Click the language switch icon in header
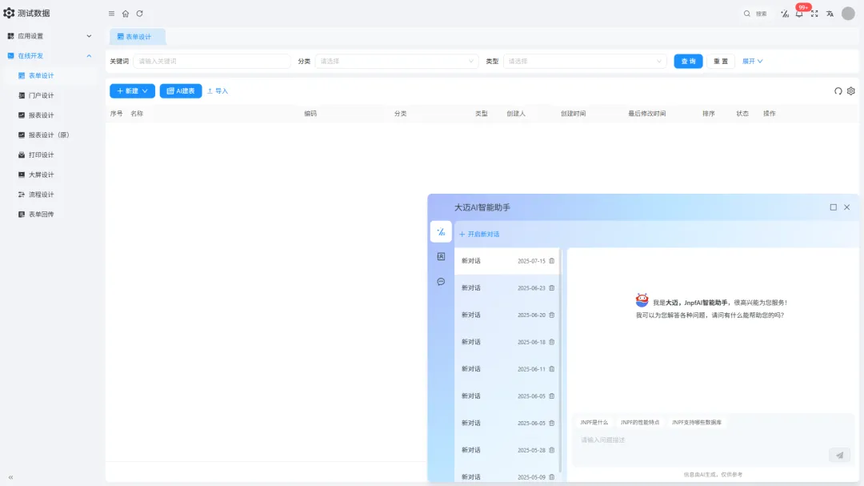Screen dimensions: 864x486 830,14
